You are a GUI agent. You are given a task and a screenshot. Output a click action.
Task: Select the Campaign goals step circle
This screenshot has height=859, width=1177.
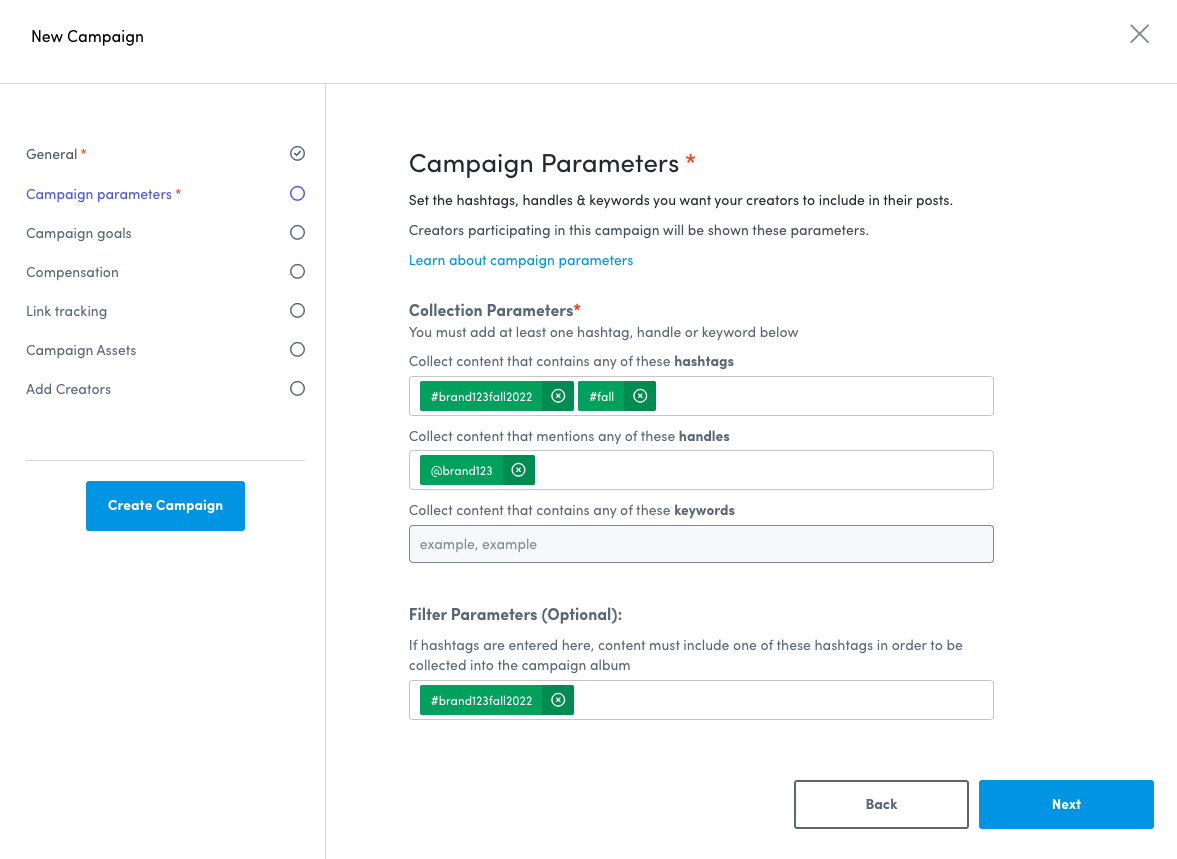click(297, 232)
